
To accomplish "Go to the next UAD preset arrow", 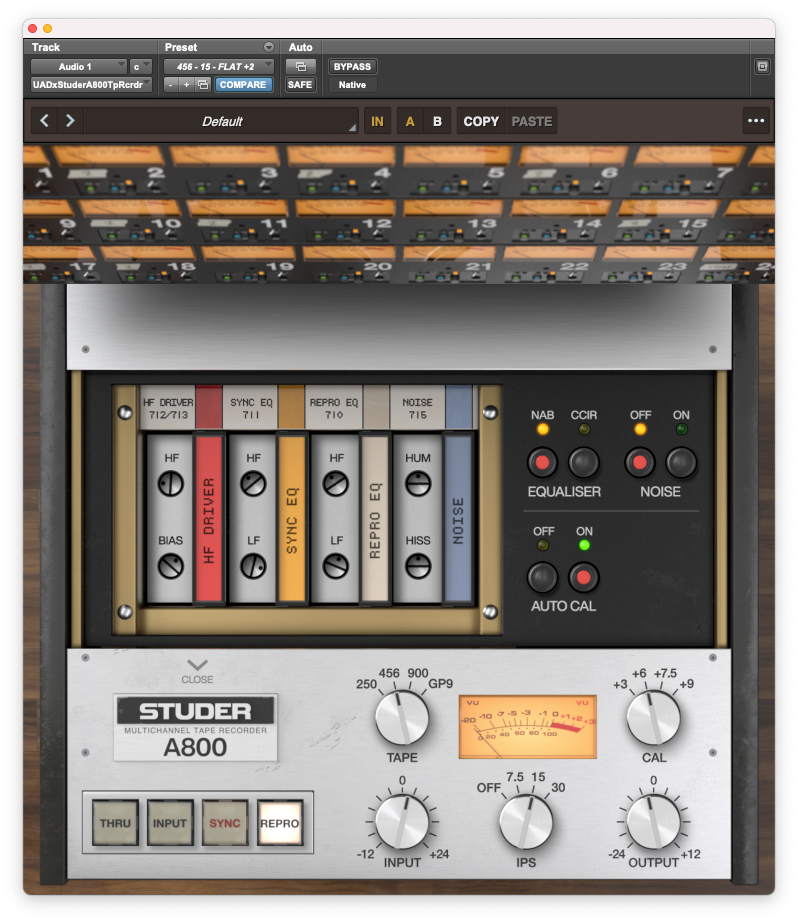I will pyautogui.click(x=70, y=121).
